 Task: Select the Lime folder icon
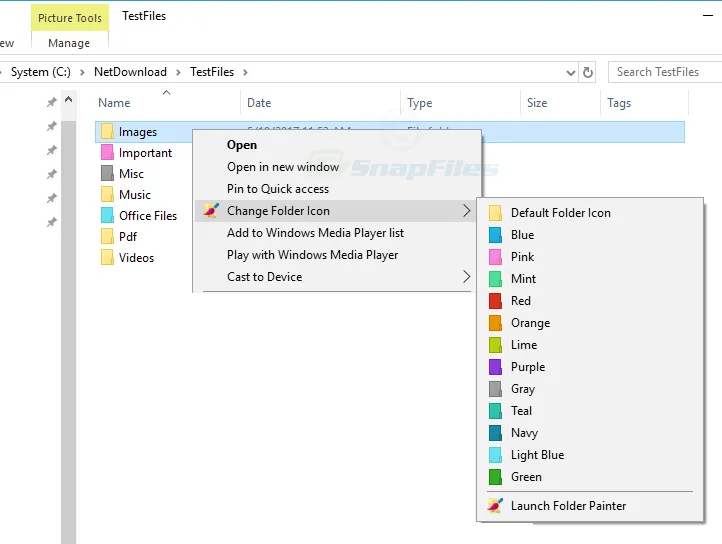[x=495, y=345]
